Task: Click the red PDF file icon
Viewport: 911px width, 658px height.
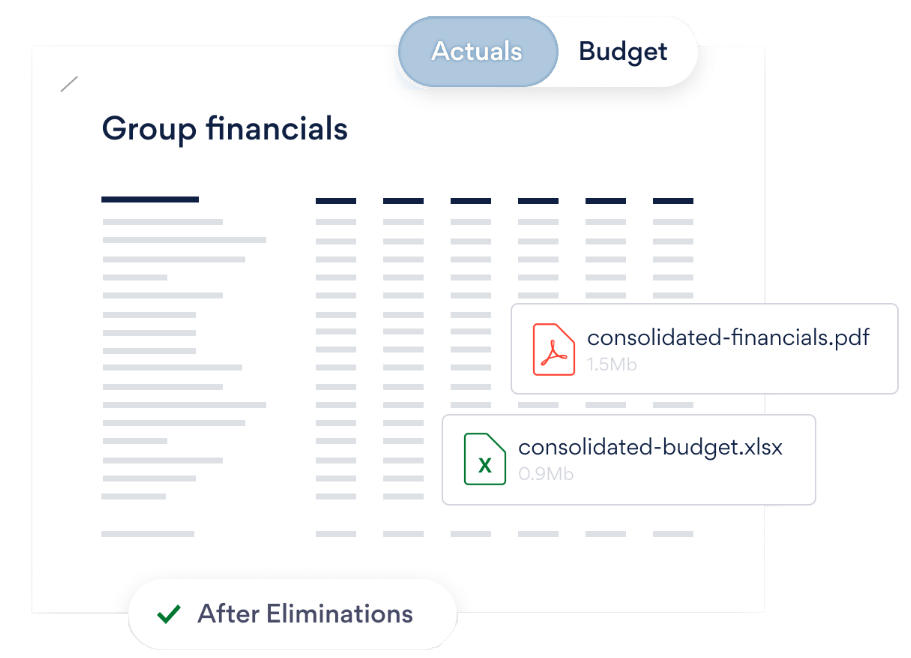Action: (554, 349)
